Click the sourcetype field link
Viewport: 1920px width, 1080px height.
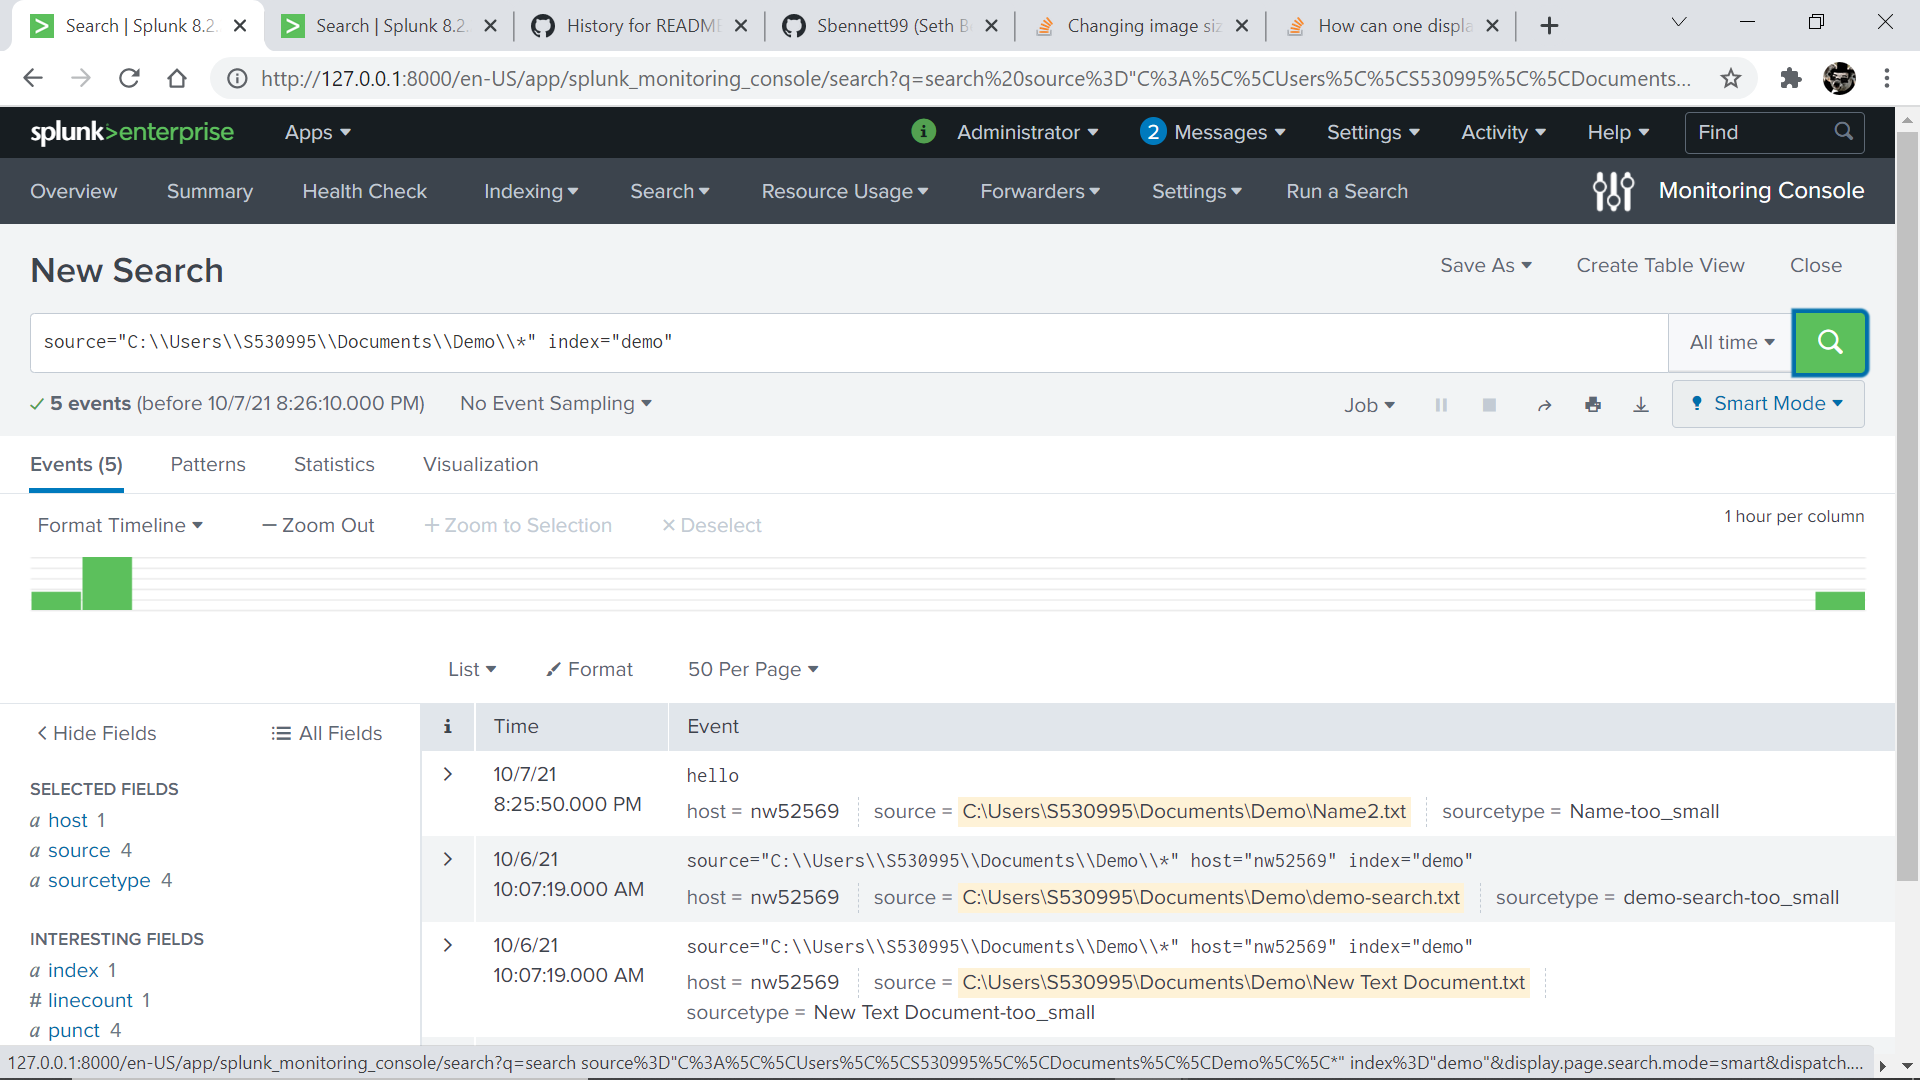click(99, 880)
